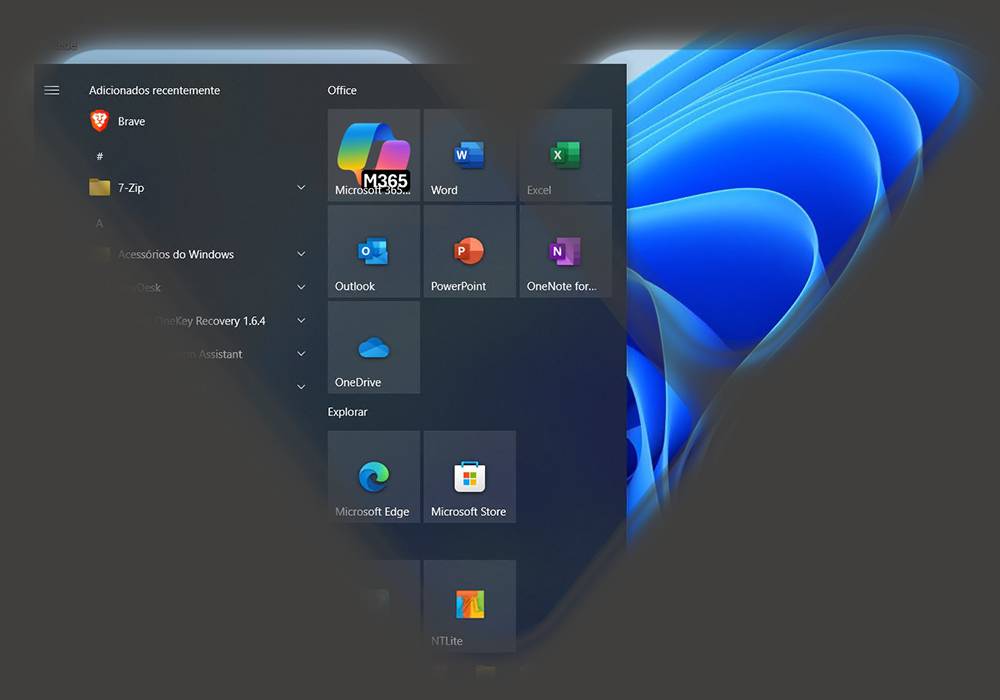Select the OneKey Recovery 1.6.4 entry
The width and height of the screenshot is (1000, 700).
pos(198,321)
